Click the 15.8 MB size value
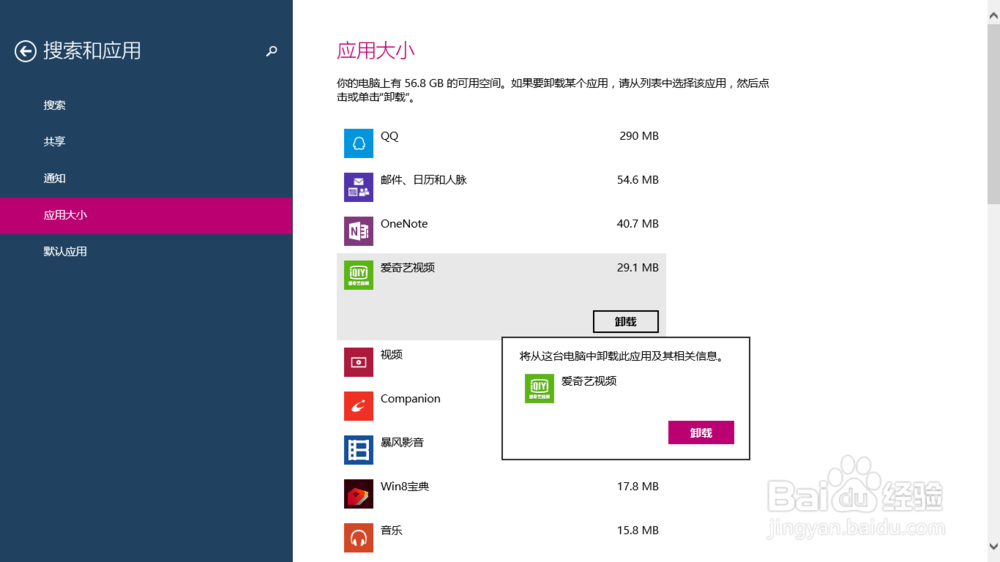Screen dimensions: 1000x562 coord(638,531)
